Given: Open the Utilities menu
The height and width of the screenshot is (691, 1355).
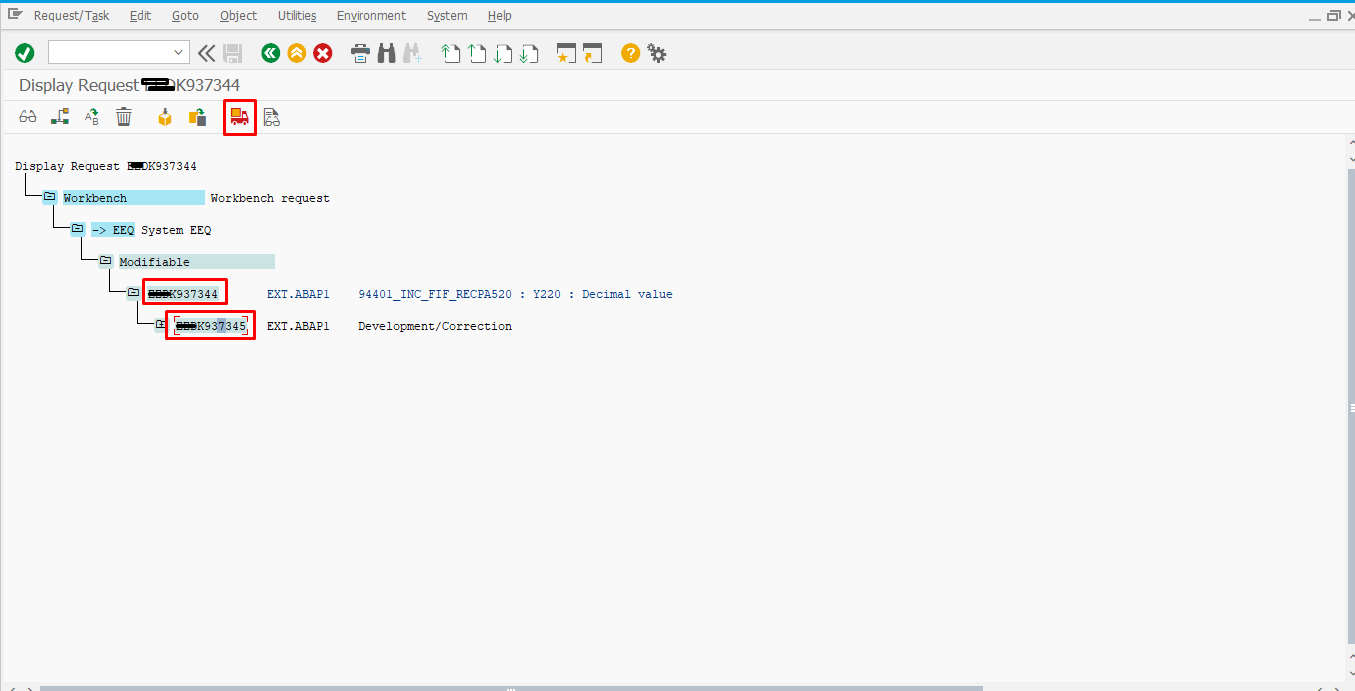Looking at the screenshot, I should (297, 15).
